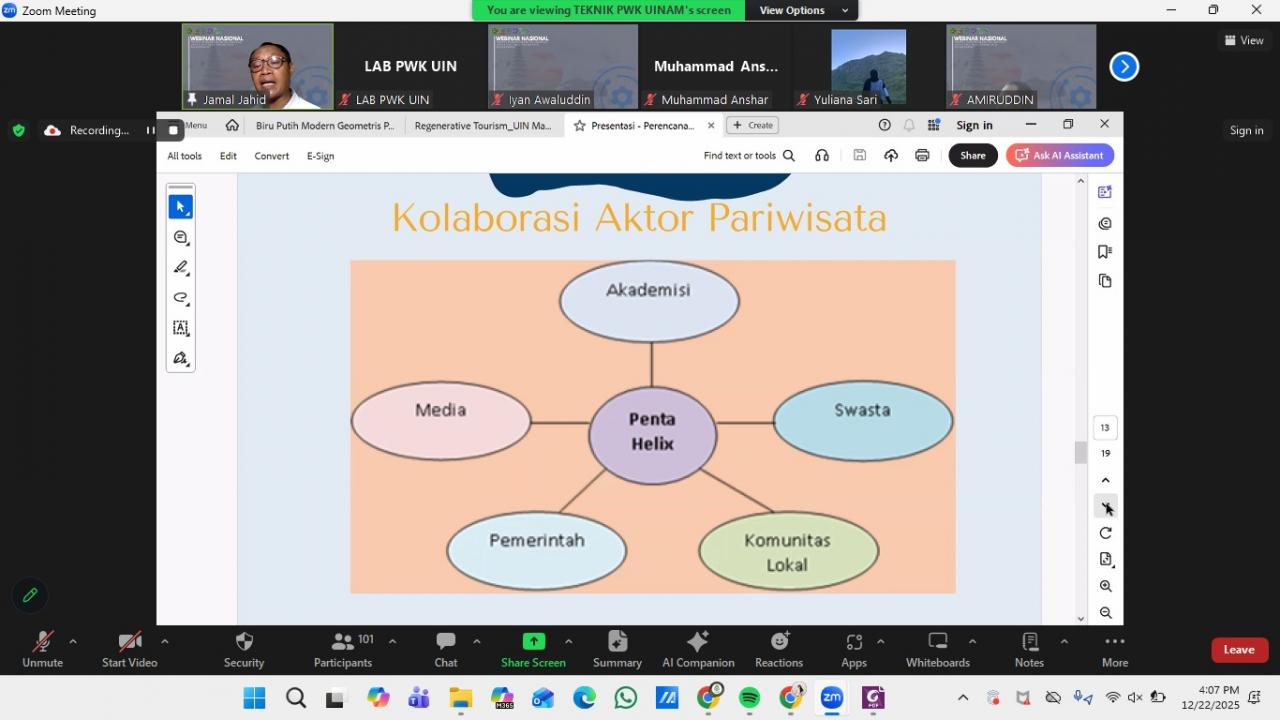Click the page number field showing 13
Image resolution: width=1280 pixels, height=720 pixels.
coord(1105,427)
